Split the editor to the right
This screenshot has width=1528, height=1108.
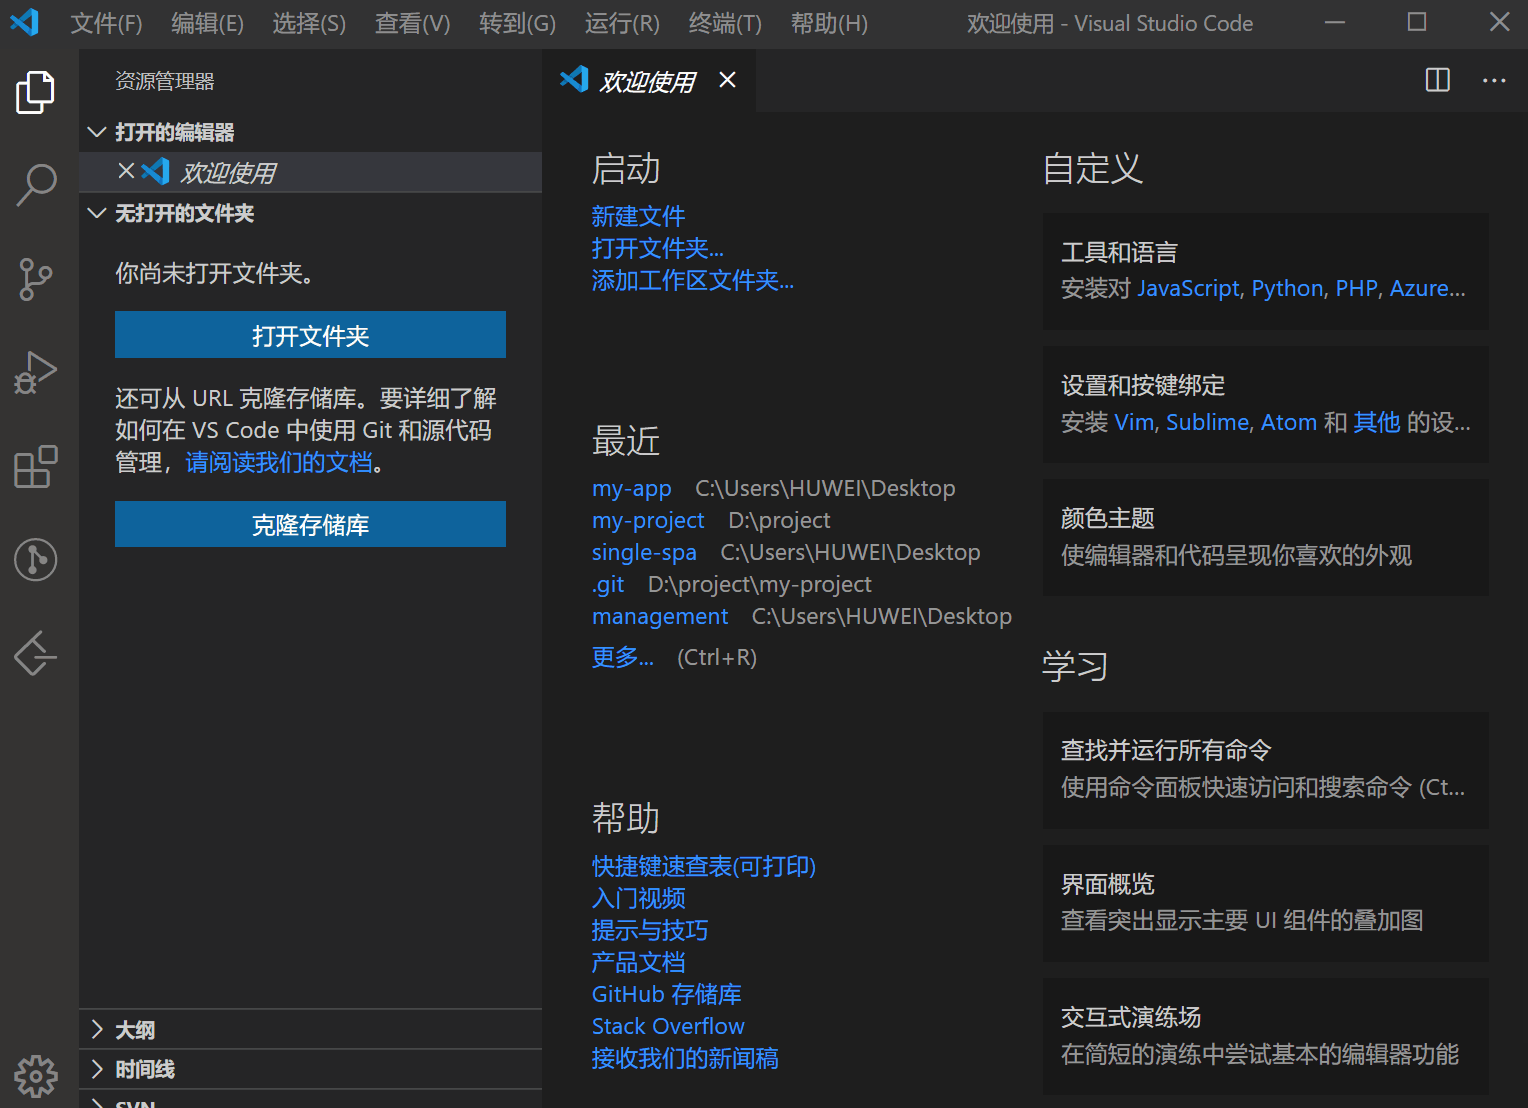[1437, 80]
